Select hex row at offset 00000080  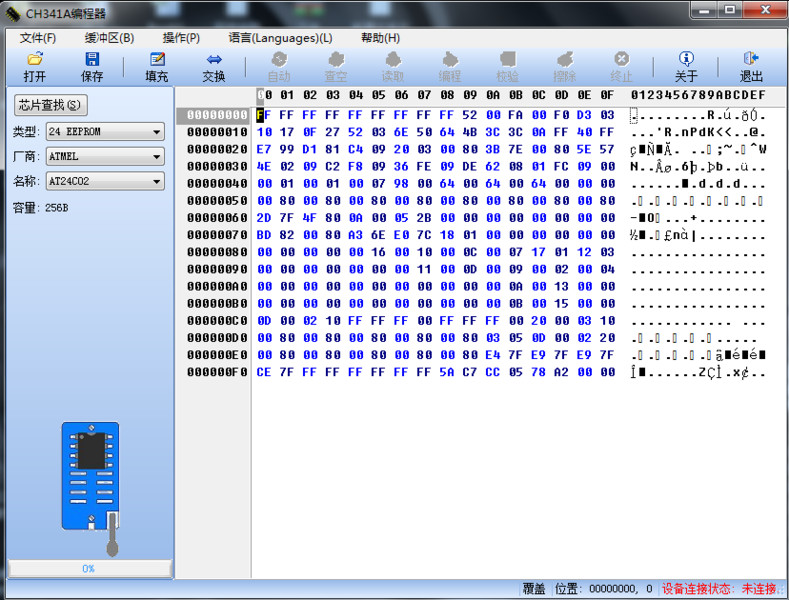[x=216, y=252]
